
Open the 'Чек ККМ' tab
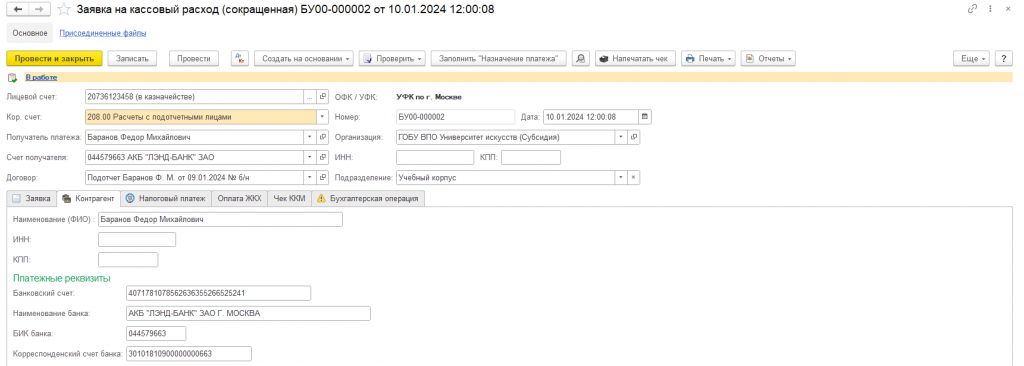[289, 199]
